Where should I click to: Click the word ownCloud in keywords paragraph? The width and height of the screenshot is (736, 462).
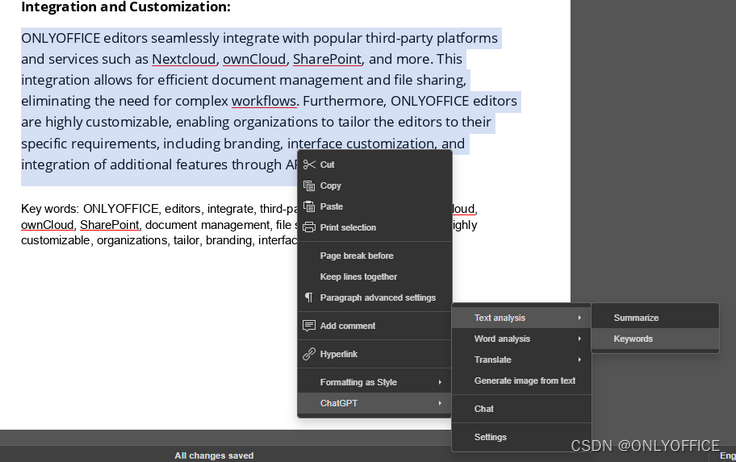click(47, 225)
